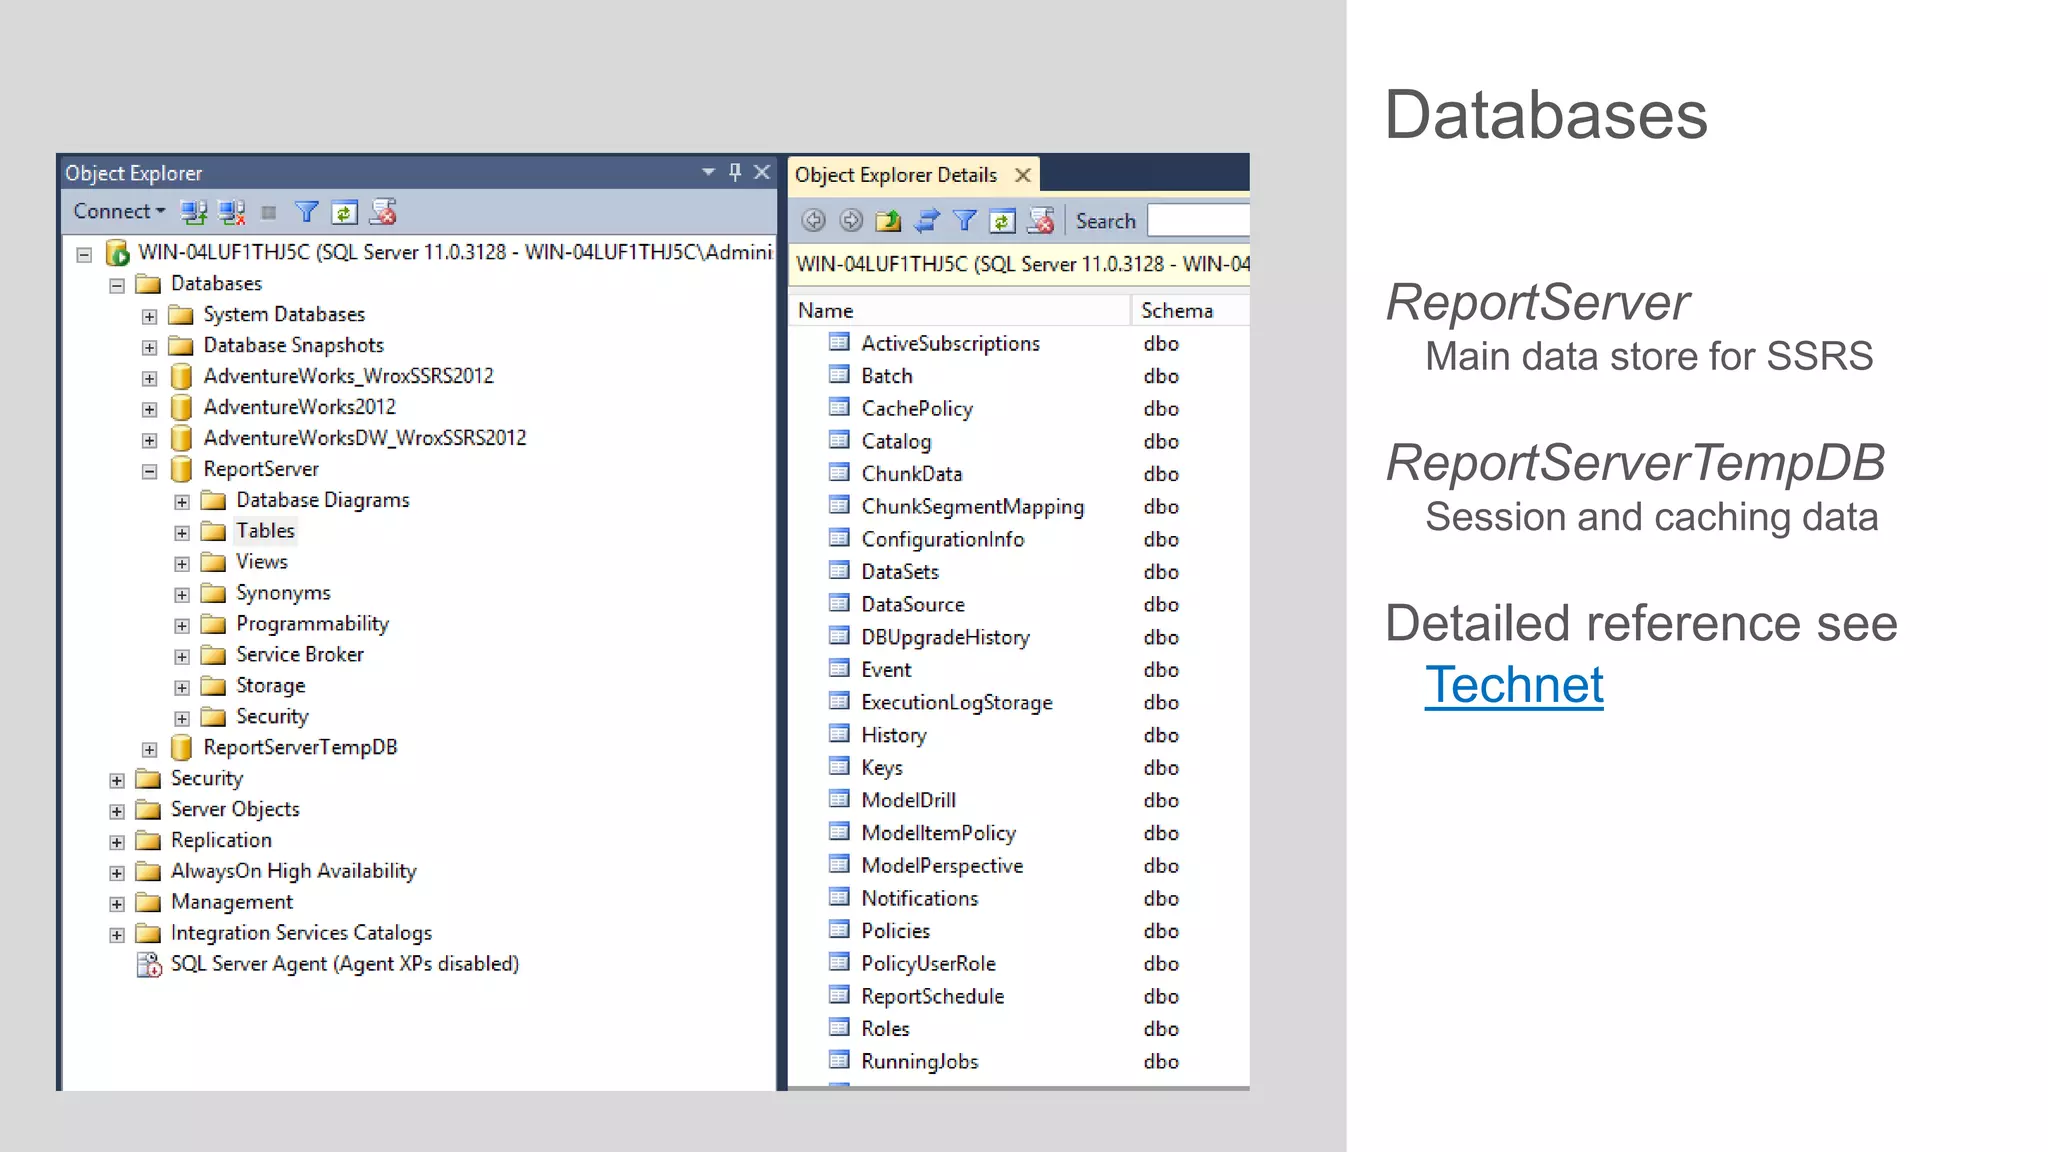Click Synchronize icon in Details toolbar
This screenshot has height=1152, width=2048.
(x=927, y=220)
